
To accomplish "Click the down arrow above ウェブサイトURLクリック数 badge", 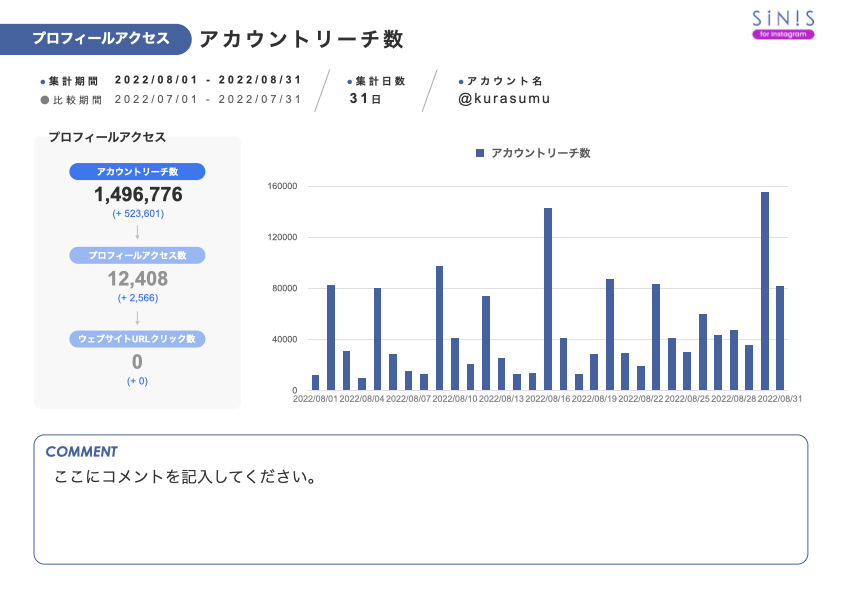I will coord(139,317).
